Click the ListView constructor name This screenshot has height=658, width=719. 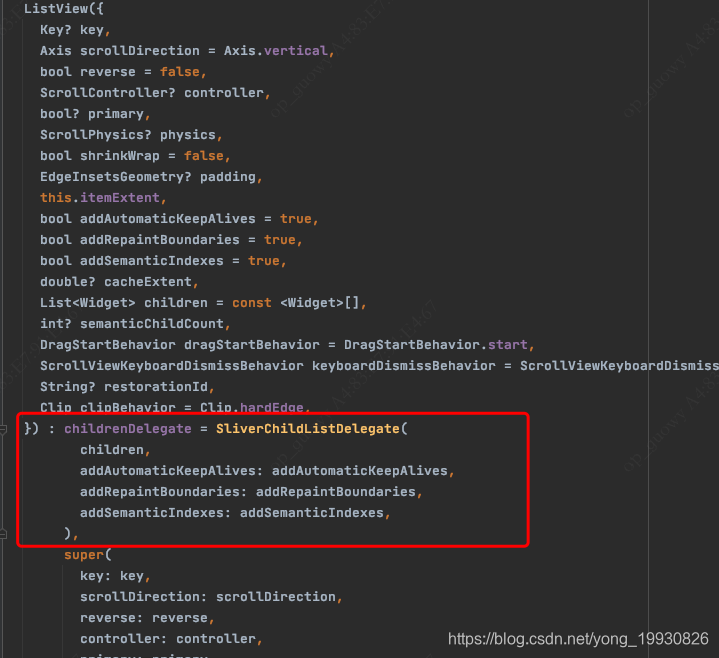tap(56, 9)
